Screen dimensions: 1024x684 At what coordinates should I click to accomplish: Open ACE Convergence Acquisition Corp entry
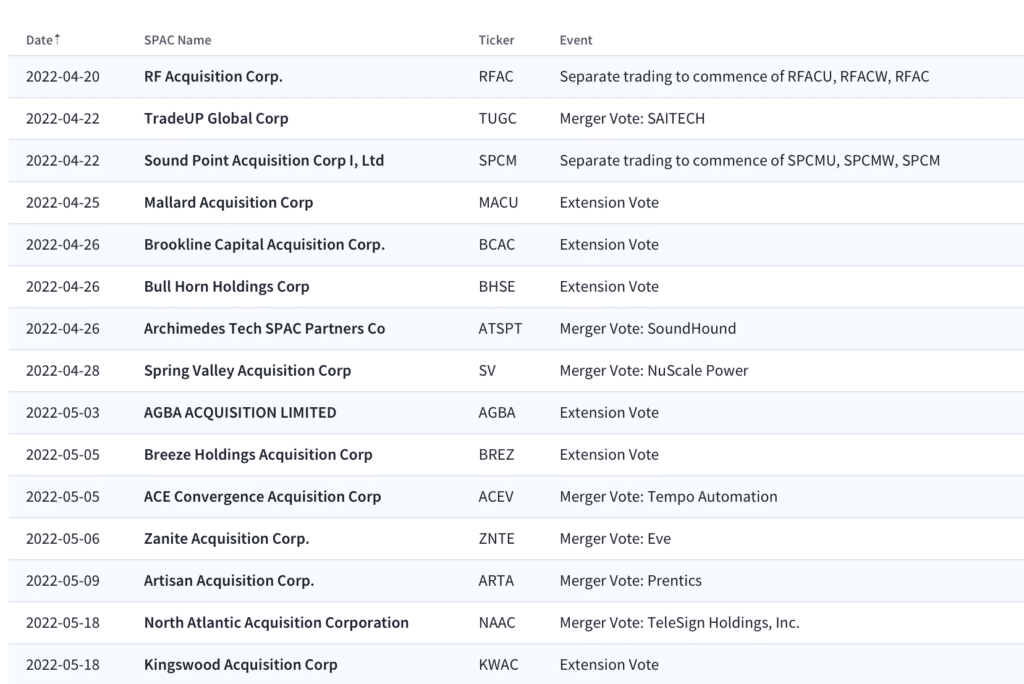click(263, 497)
